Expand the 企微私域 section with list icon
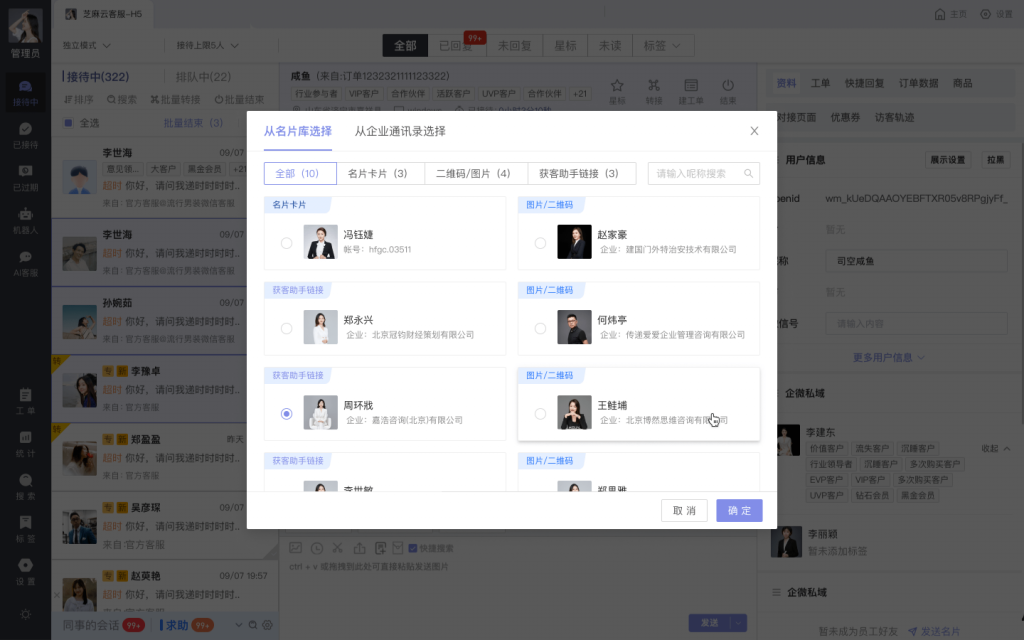 pos(776,592)
